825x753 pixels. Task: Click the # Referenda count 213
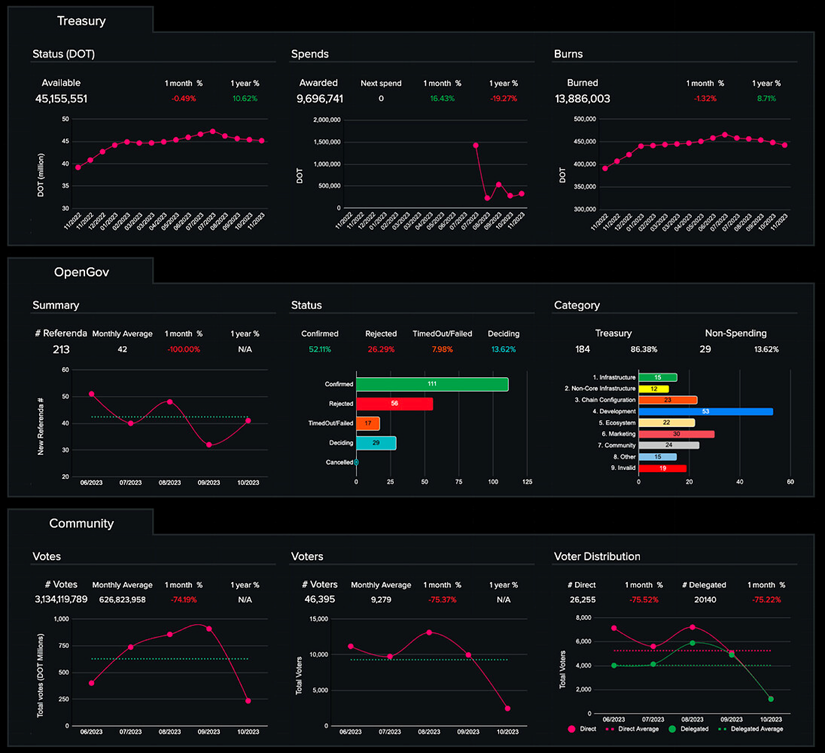pyautogui.click(x=61, y=349)
